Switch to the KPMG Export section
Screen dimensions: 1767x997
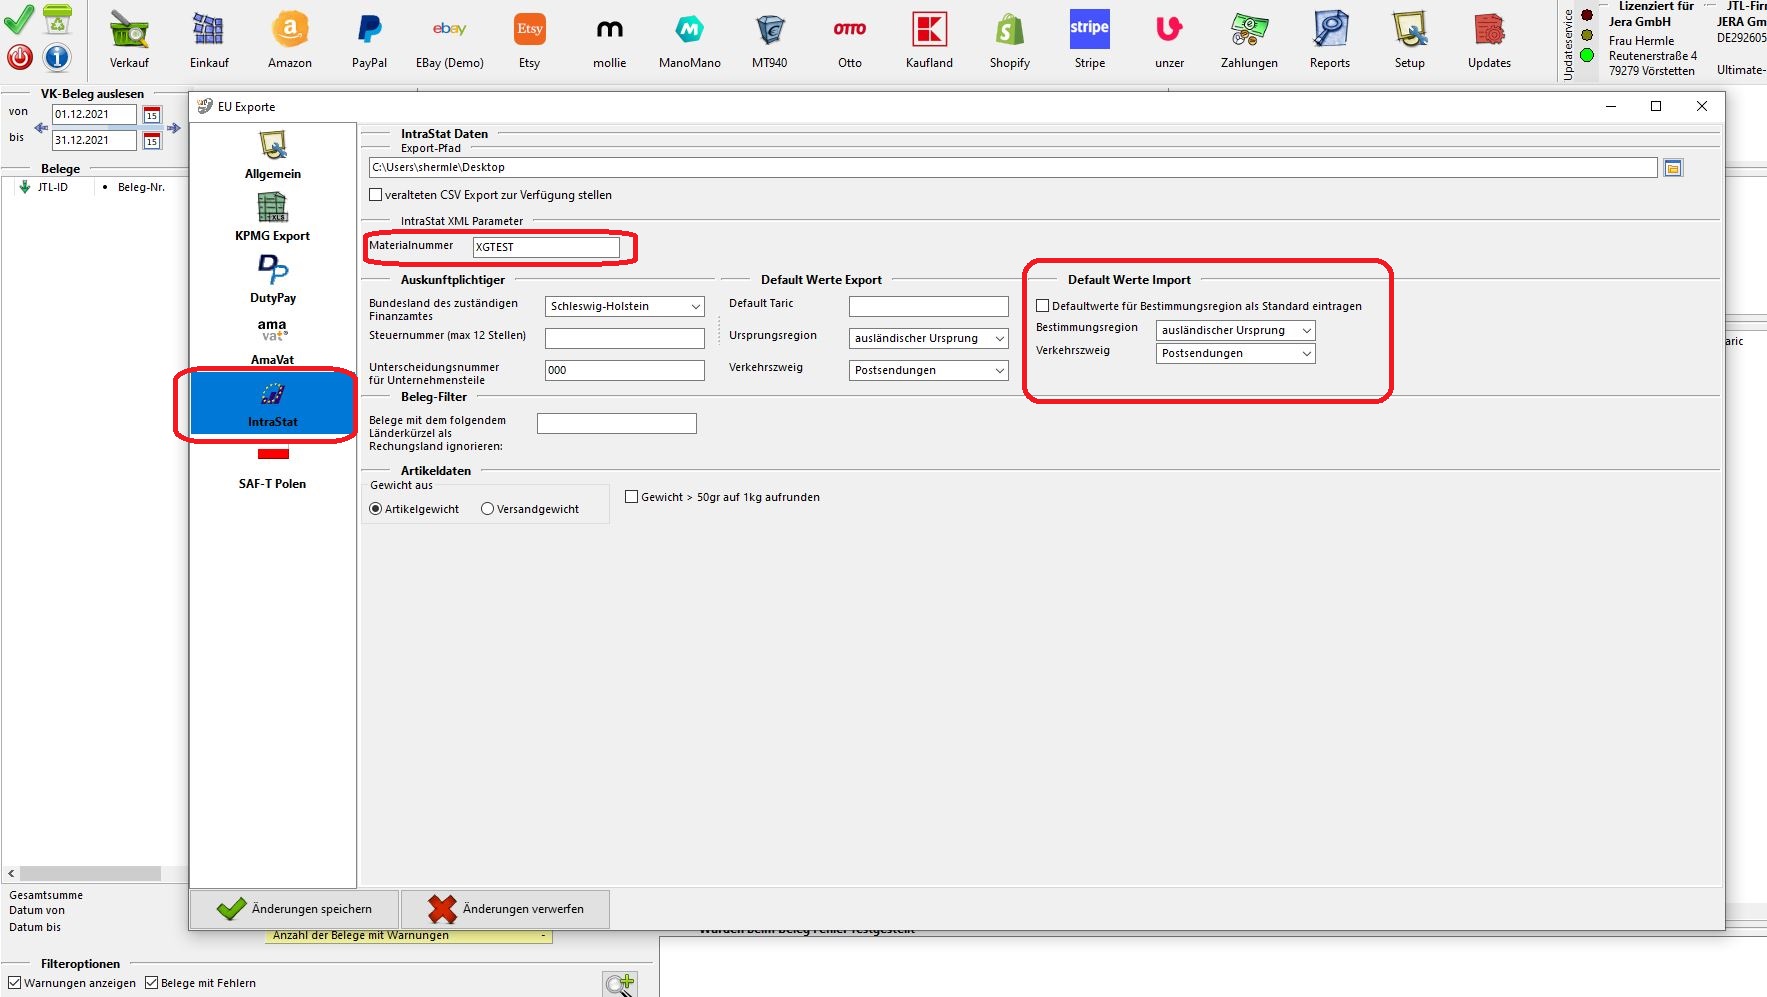click(272, 217)
